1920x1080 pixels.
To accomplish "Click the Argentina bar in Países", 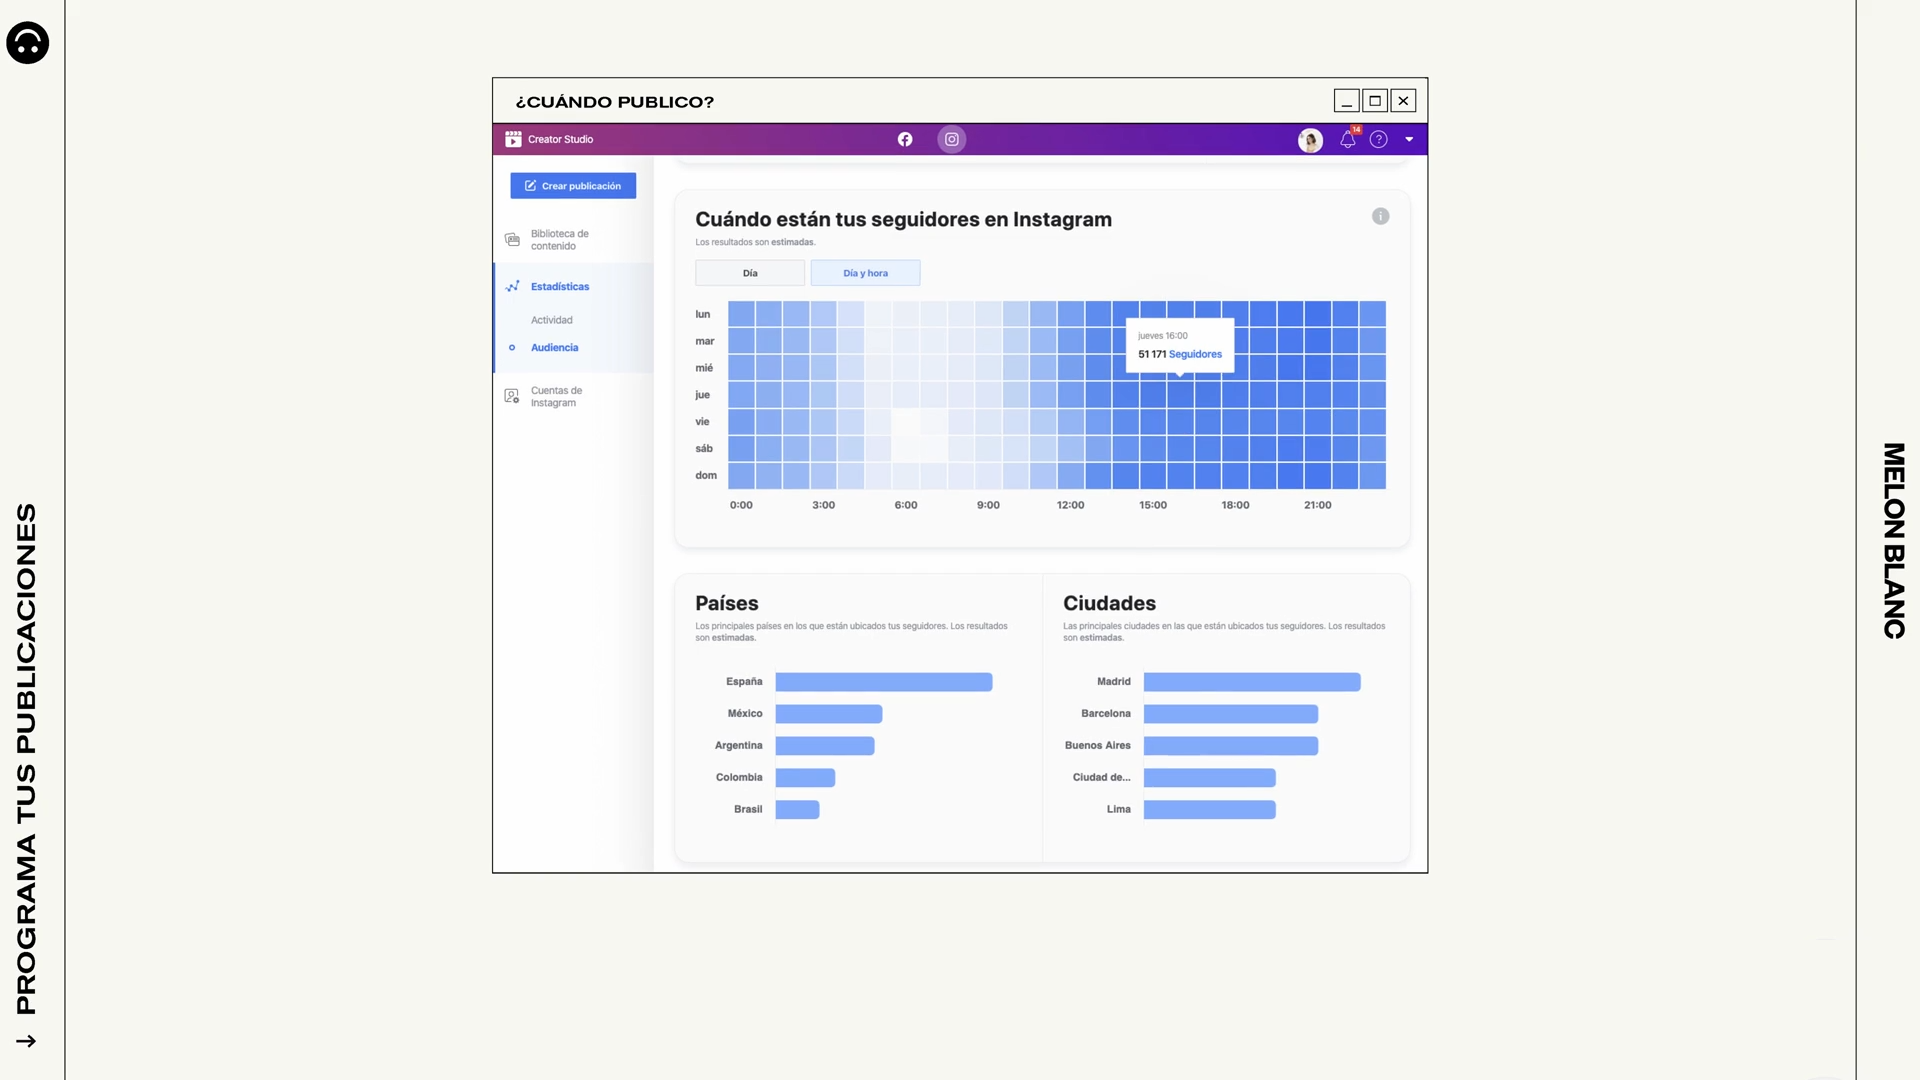I will click(825, 746).
